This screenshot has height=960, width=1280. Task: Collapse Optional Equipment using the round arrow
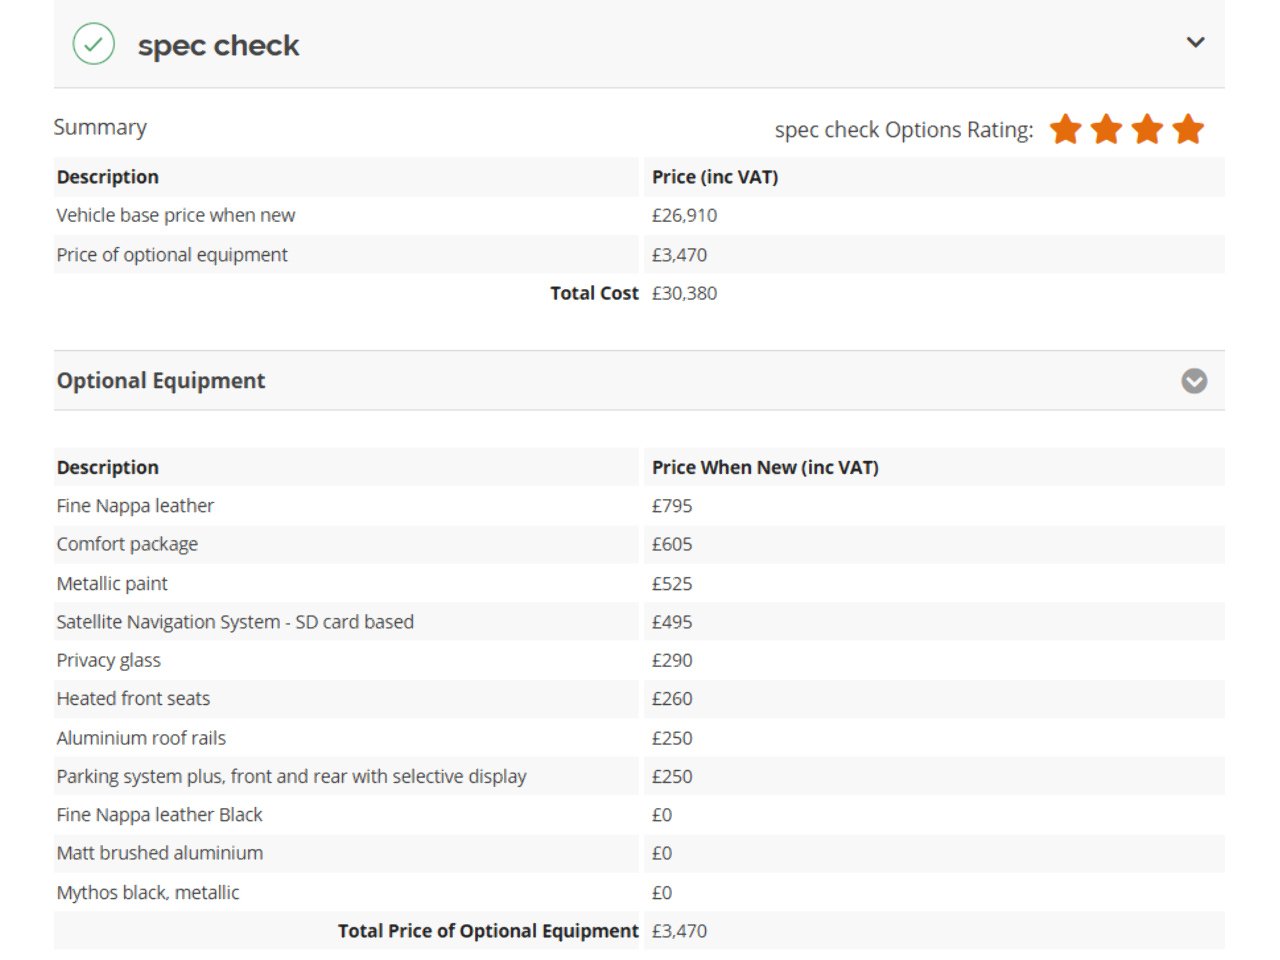click(x=1194, y=381)
